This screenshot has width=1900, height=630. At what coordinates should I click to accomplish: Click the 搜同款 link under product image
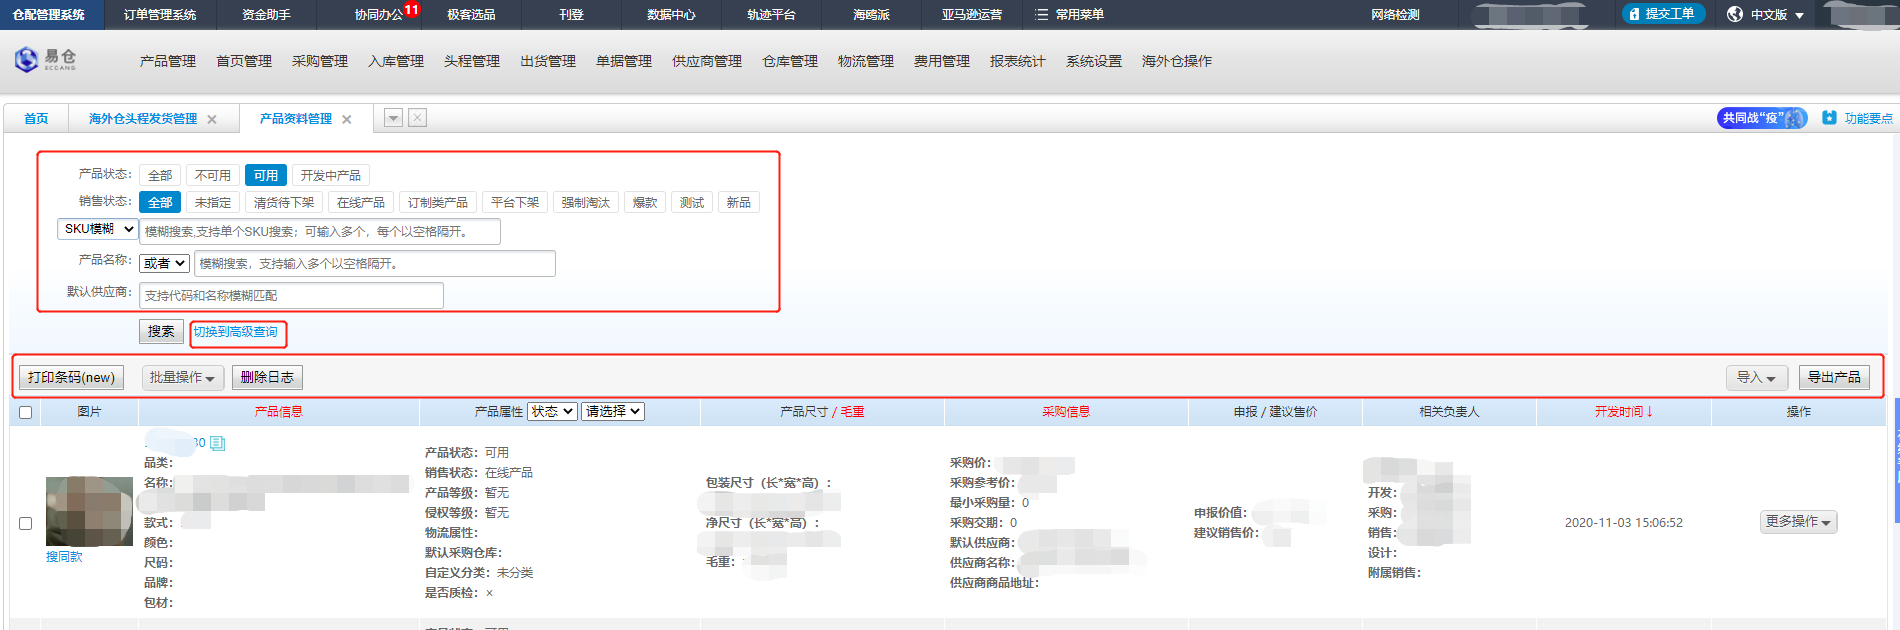tap(64, 557)
